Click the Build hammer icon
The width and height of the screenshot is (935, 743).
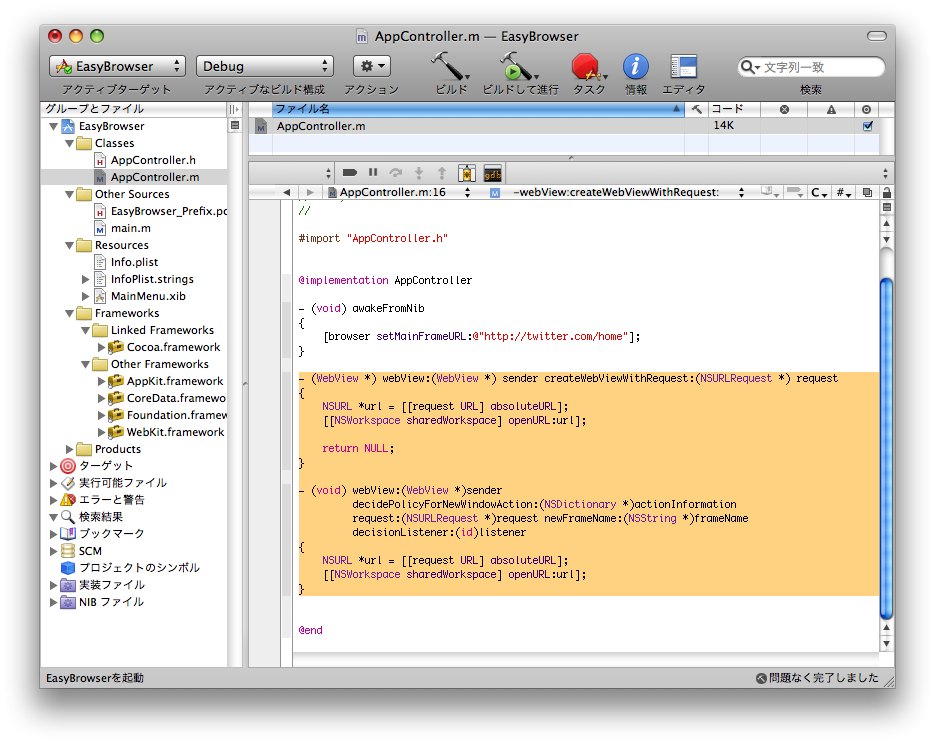449,66
